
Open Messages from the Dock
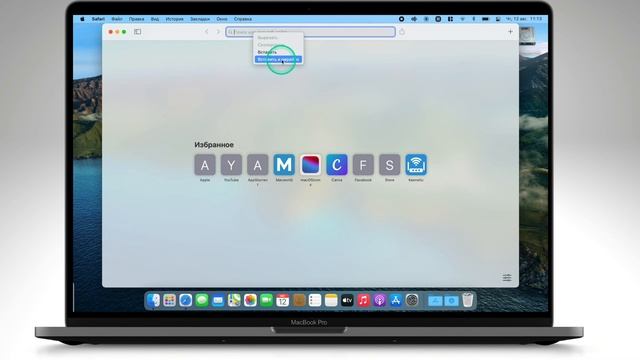[x=202, y=300]
